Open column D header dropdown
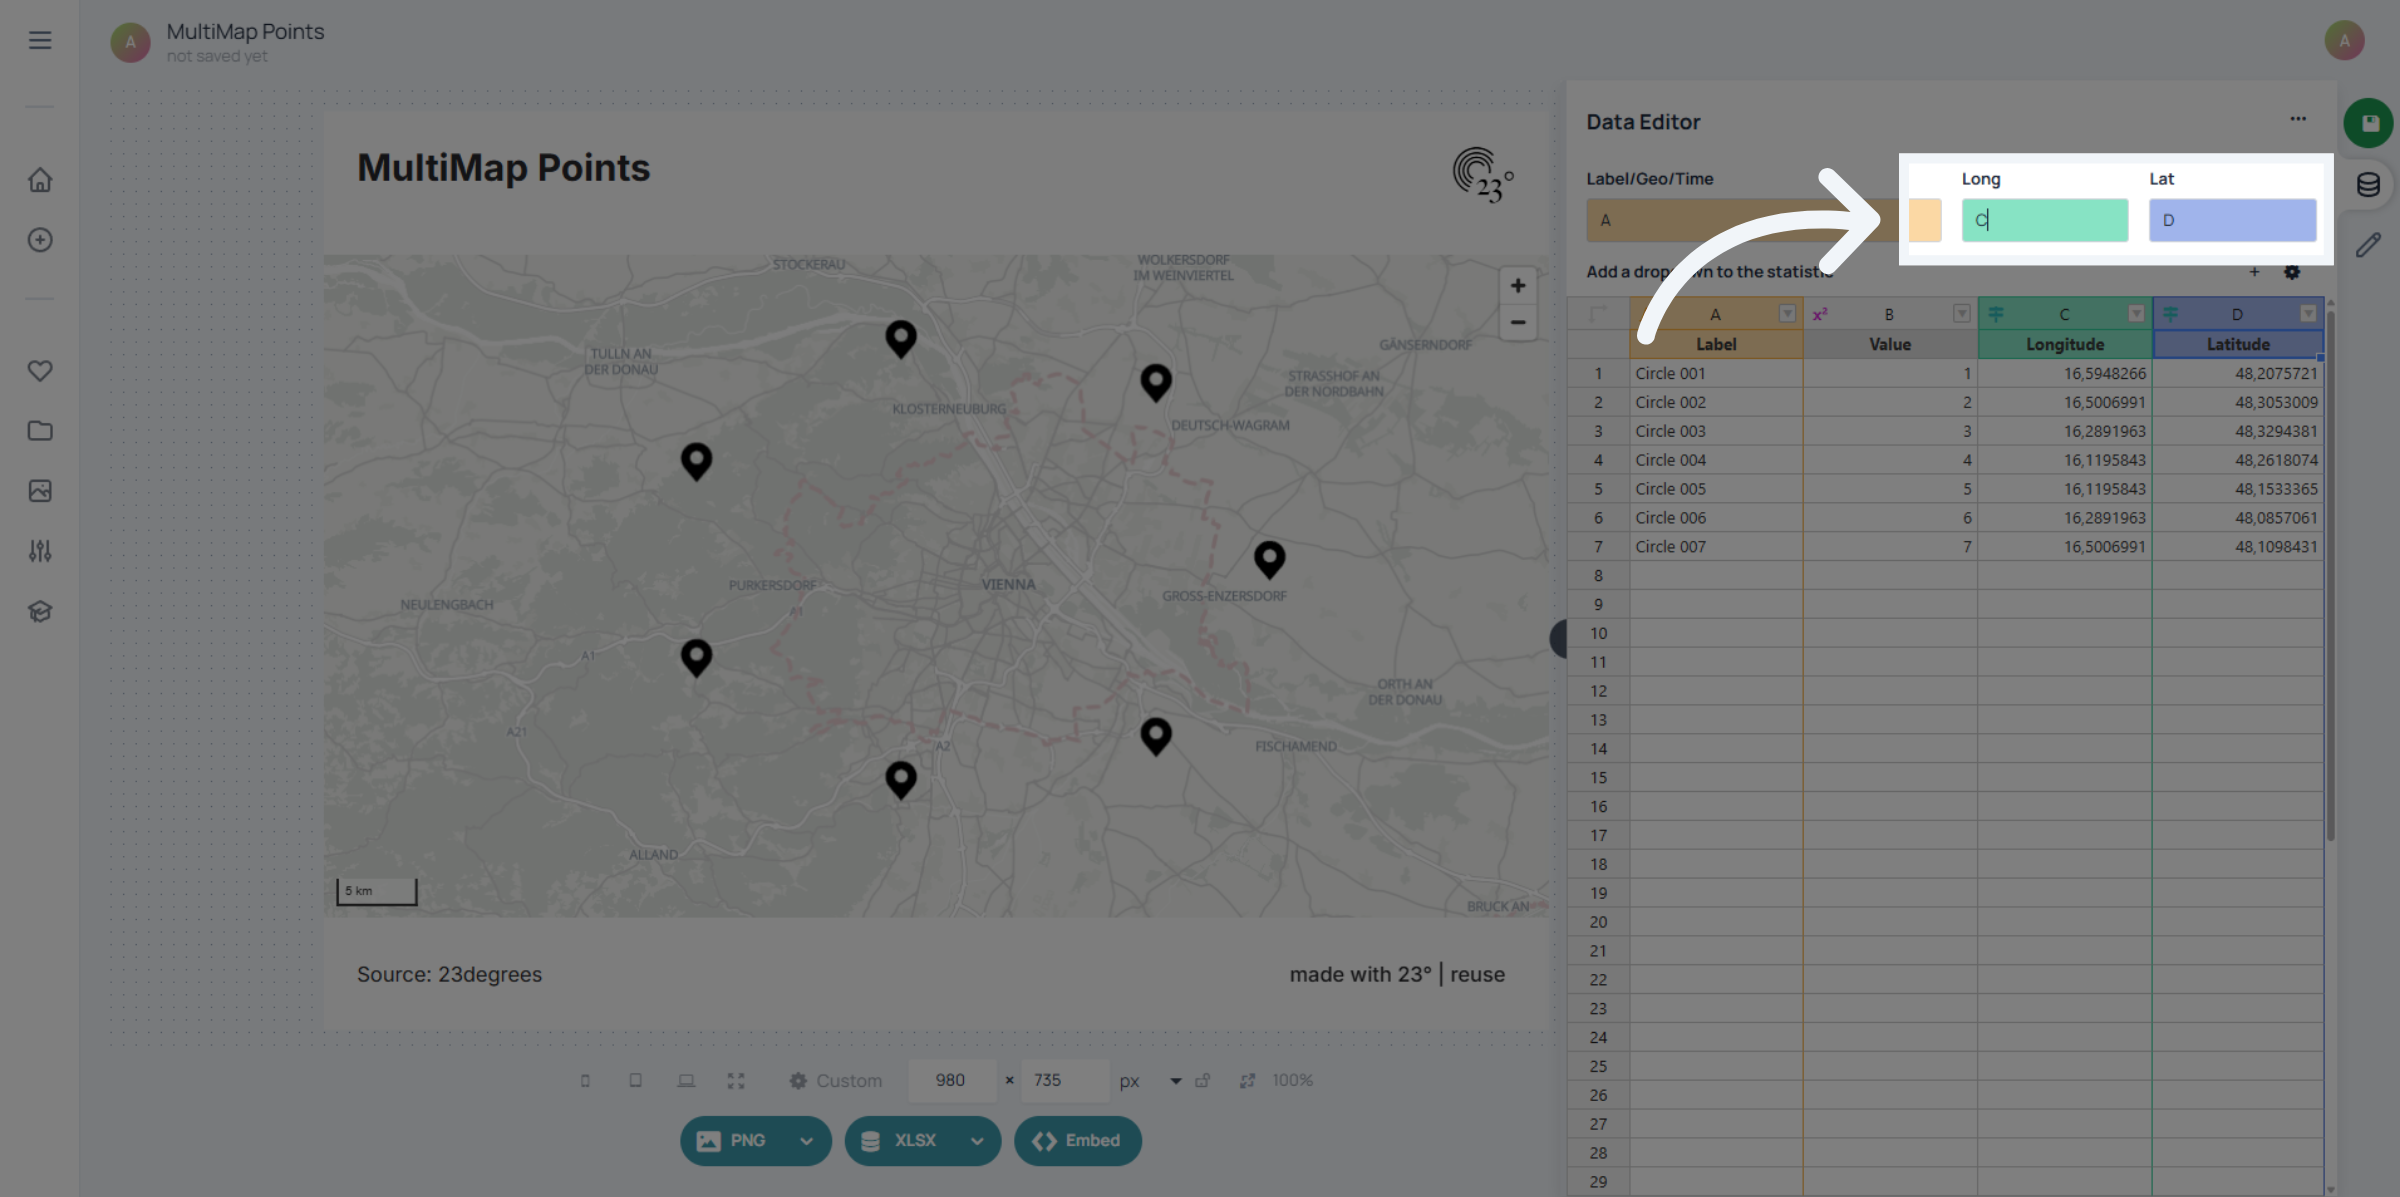 2308,314
